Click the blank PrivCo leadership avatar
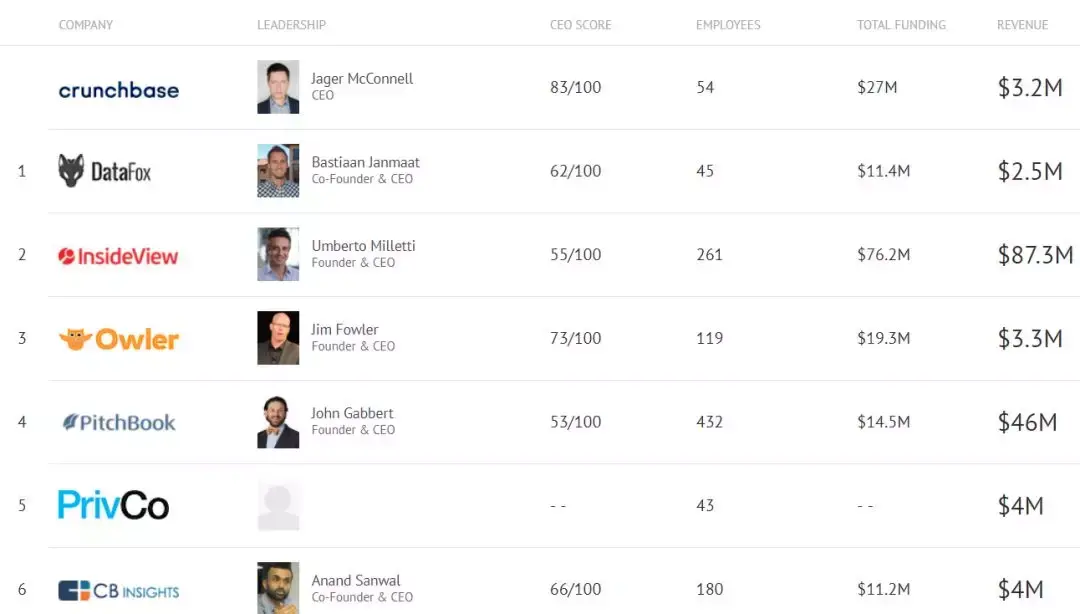 (x=278, y=505)
